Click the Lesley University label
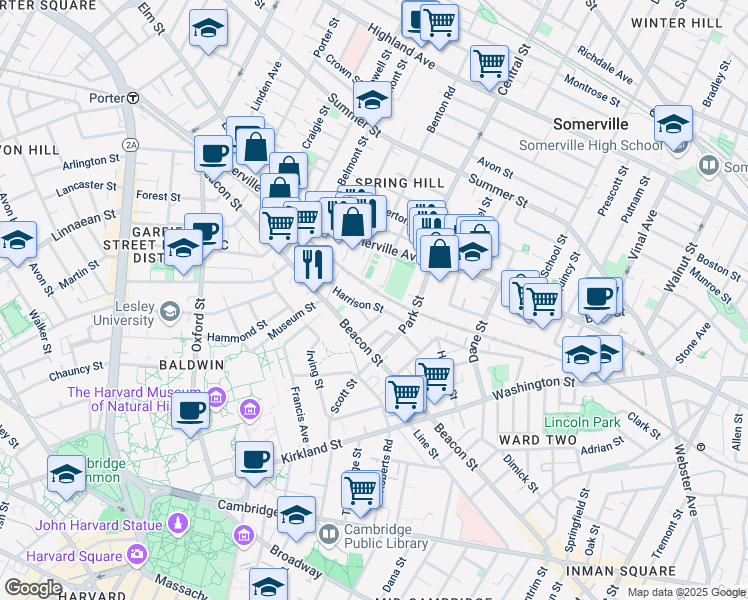 click(124, 313)
